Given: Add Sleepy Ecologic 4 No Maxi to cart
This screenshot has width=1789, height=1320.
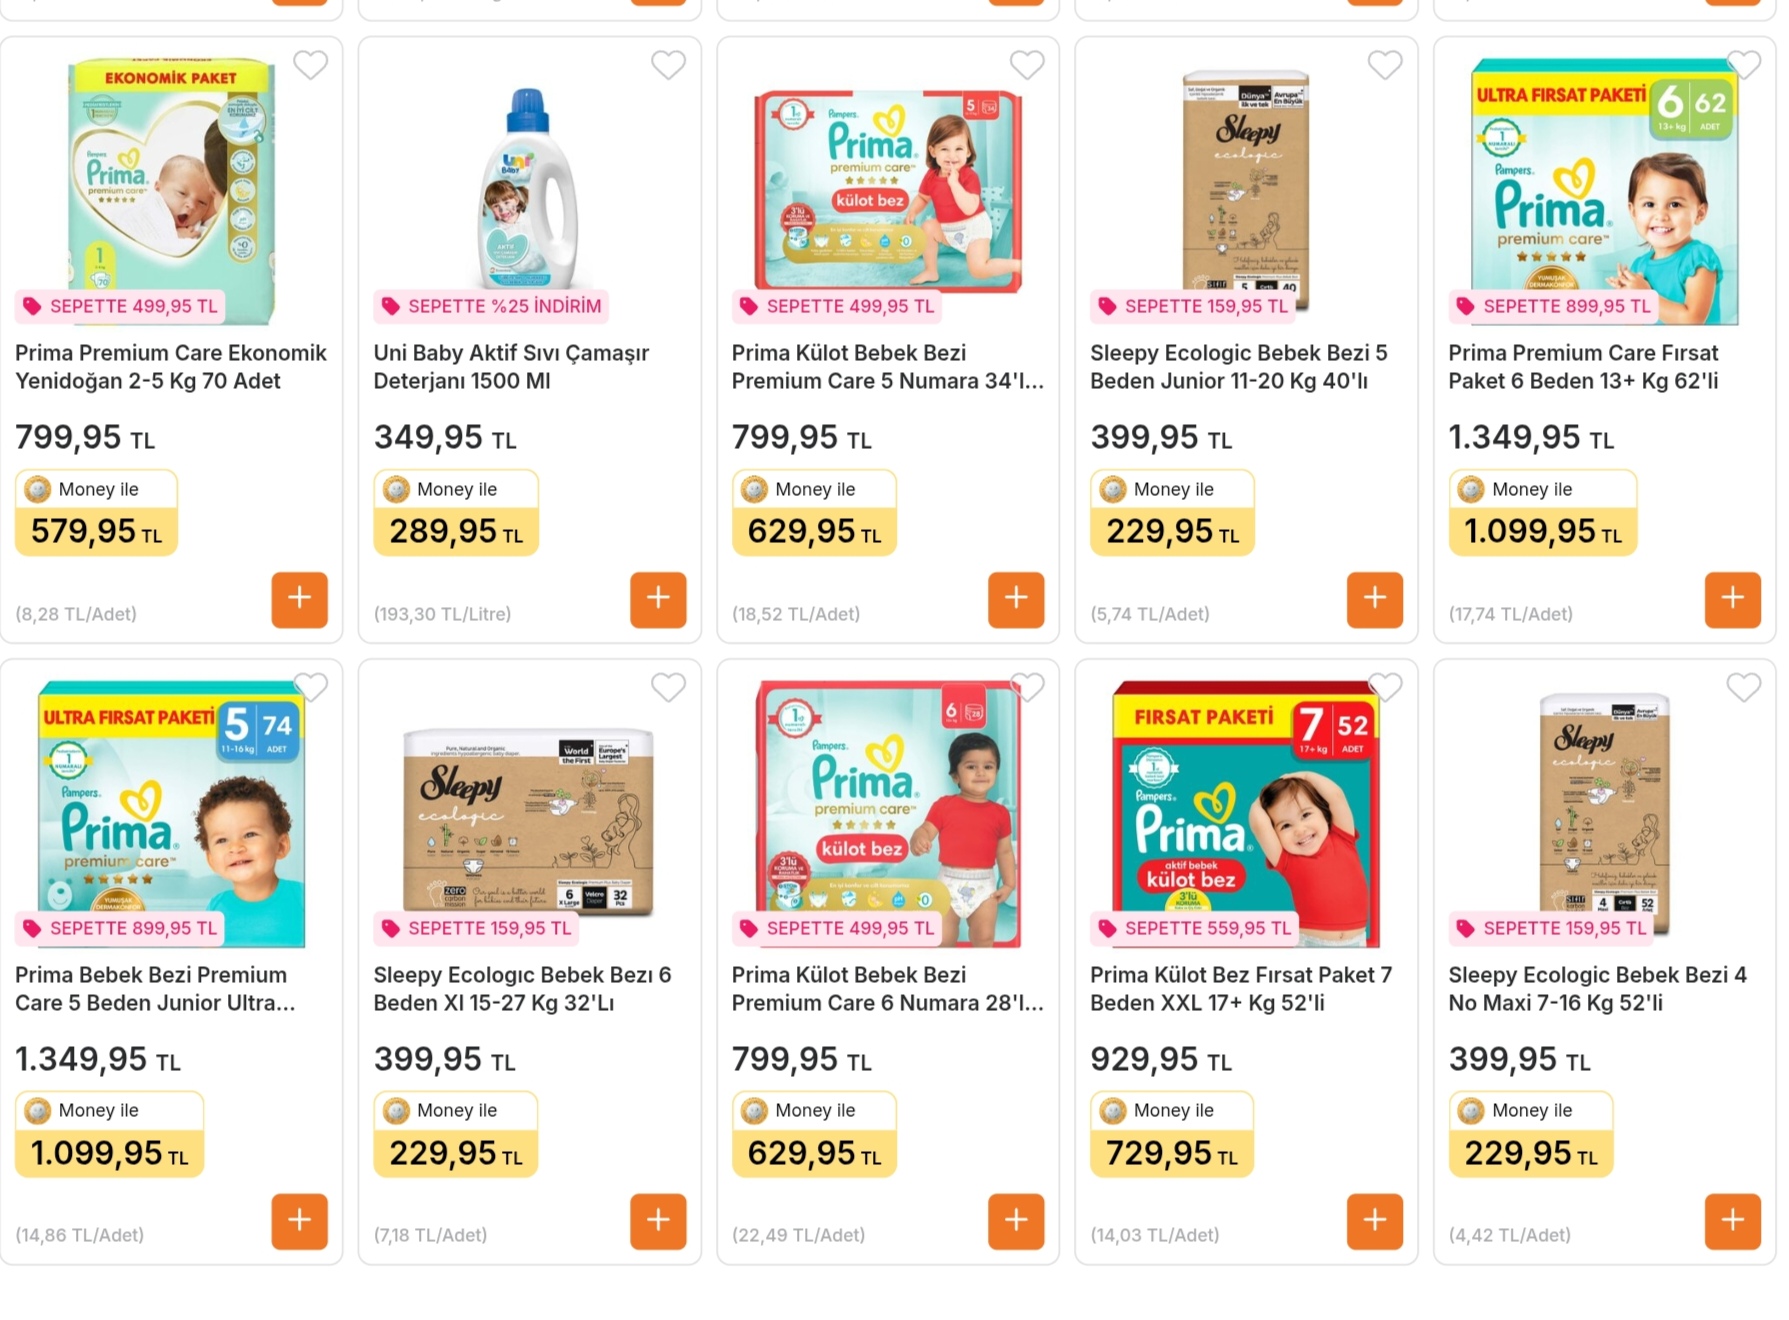Looking at the screenshot, I should (1732, 1220).
